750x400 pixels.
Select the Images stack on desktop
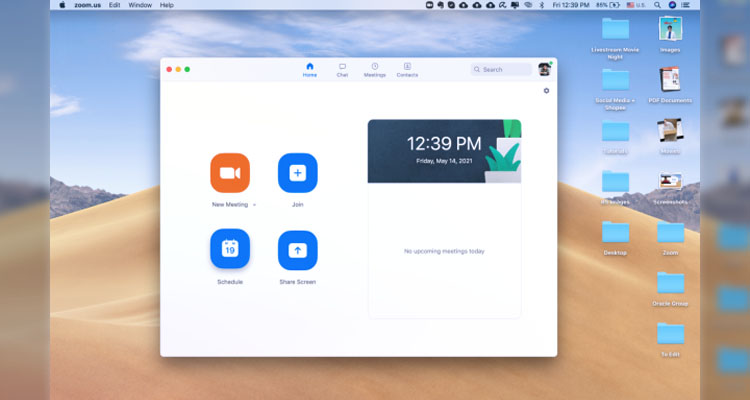[670, 29]
